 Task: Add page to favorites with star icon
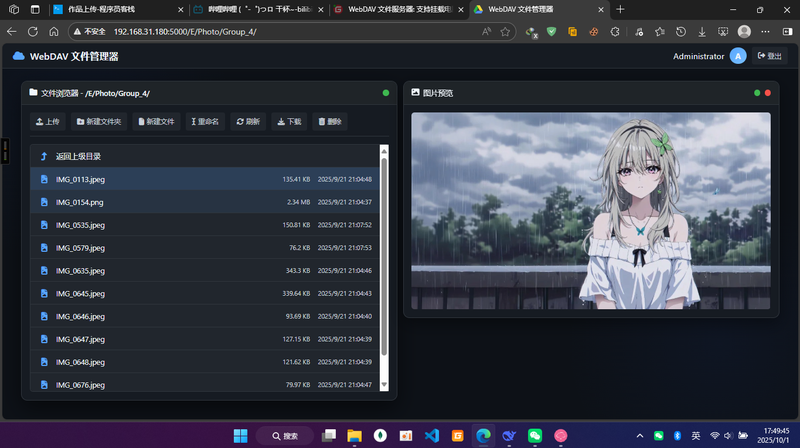(x=505, y=32)
